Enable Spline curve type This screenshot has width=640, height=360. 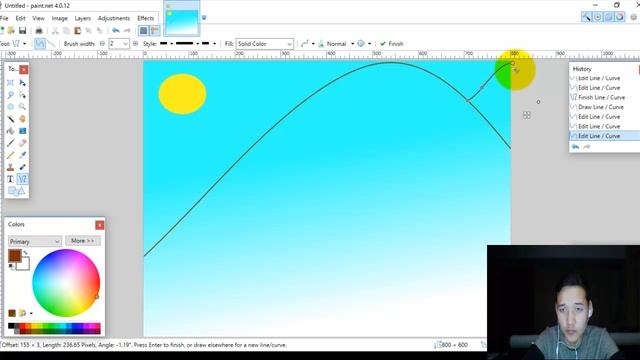[40, 44]
